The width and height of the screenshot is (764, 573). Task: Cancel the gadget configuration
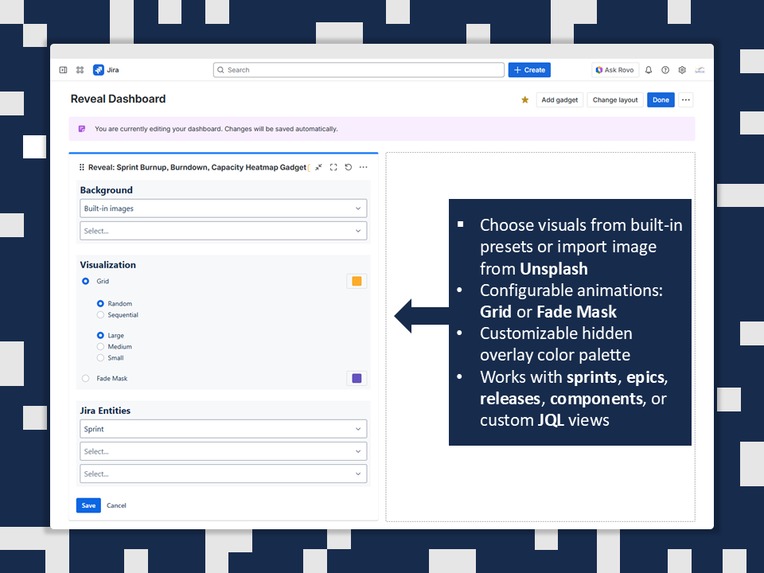(x=116, y=505)
